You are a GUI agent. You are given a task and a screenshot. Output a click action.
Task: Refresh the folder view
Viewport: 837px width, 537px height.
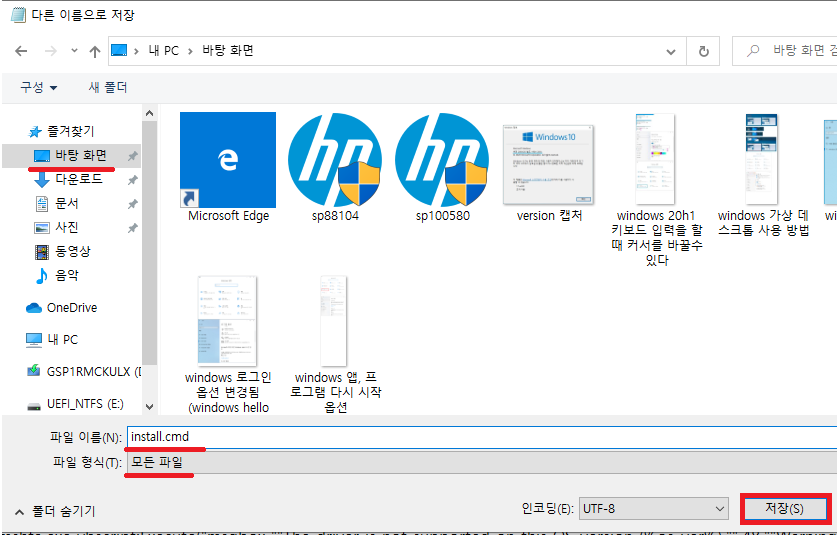tap(704, 51)
